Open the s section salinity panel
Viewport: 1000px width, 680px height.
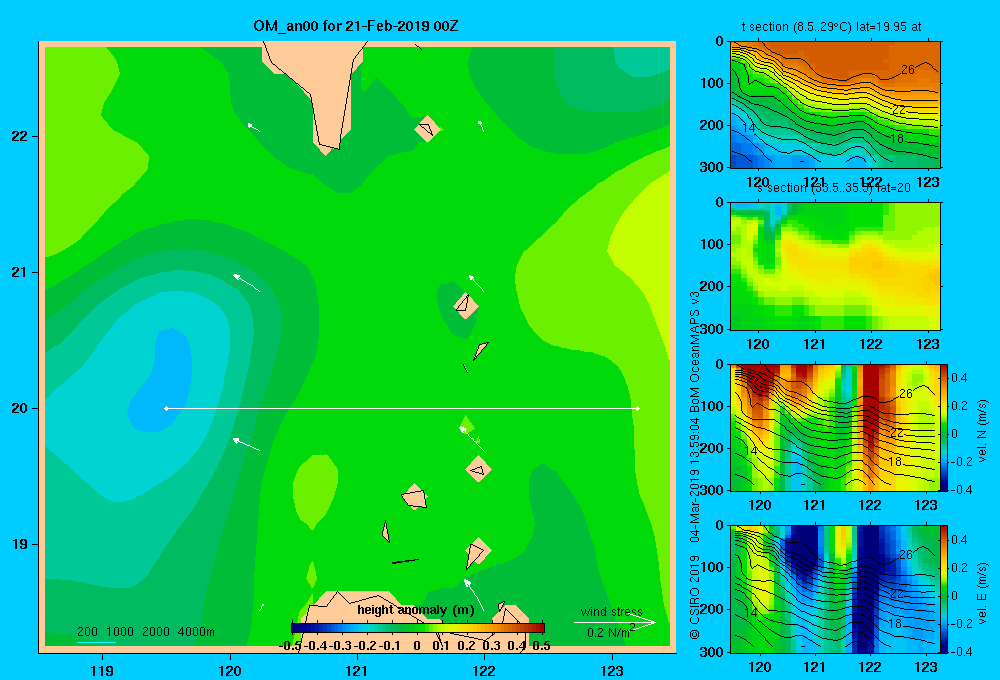(835, 266)
